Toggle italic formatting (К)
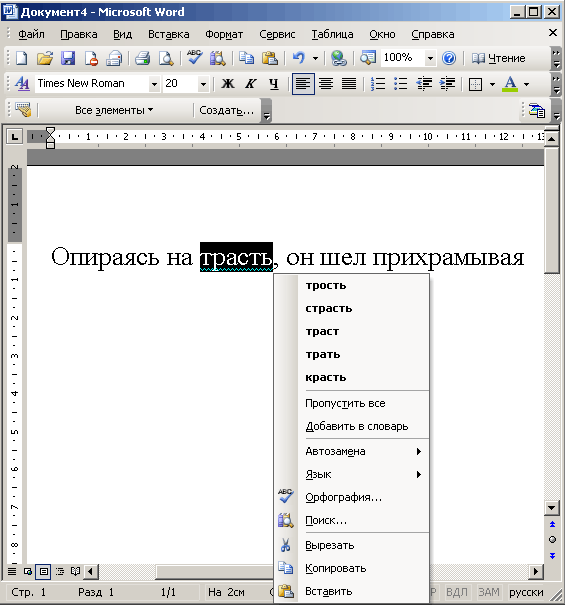 (251, 83)
